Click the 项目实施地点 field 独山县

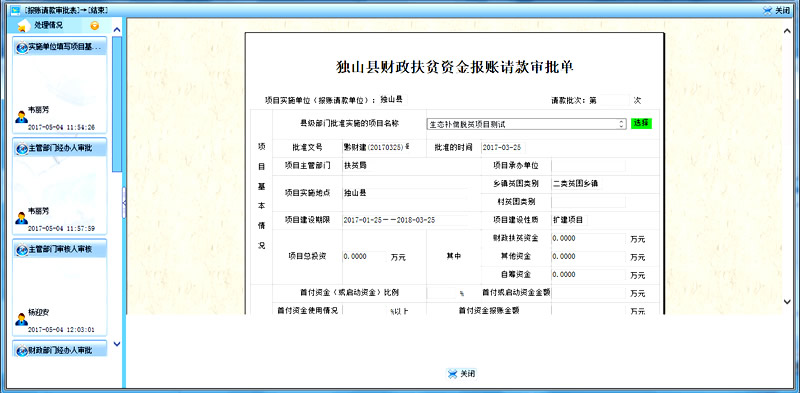[x=405, y=193]
